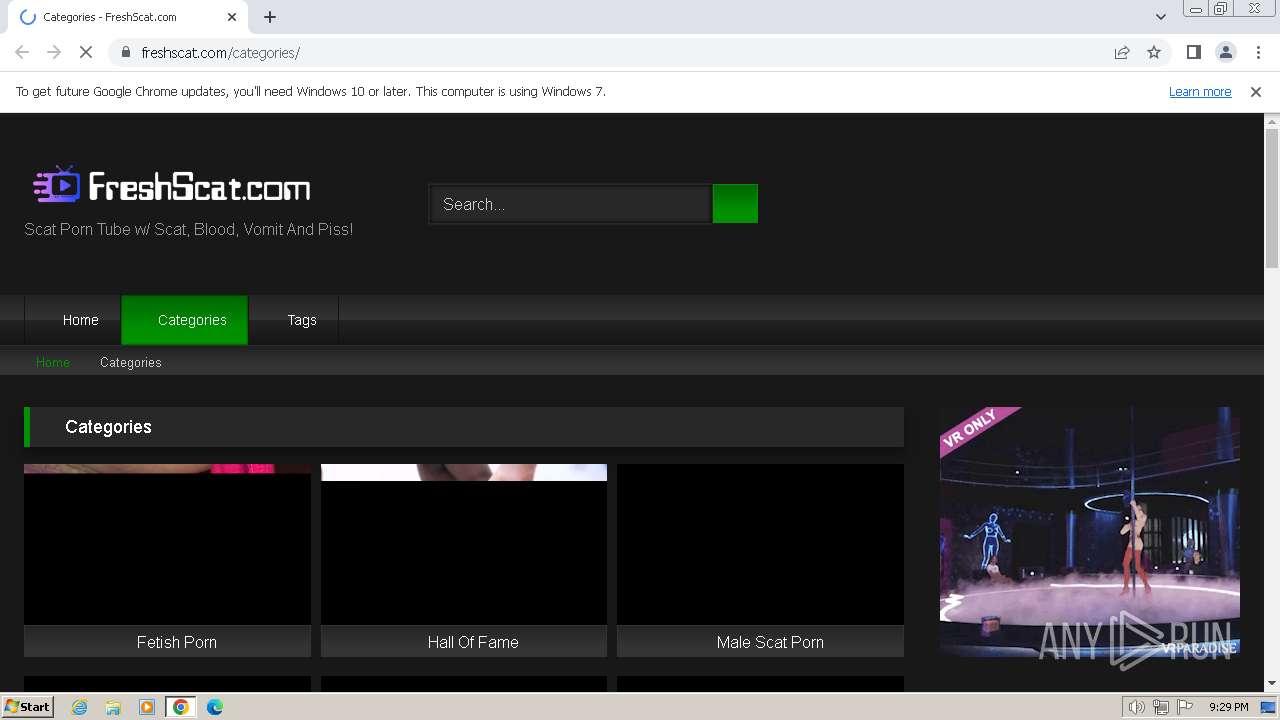The height and width of the screenshot is (720, 1280).
Task: Click the site logo in the header
Action: [172, 186]
